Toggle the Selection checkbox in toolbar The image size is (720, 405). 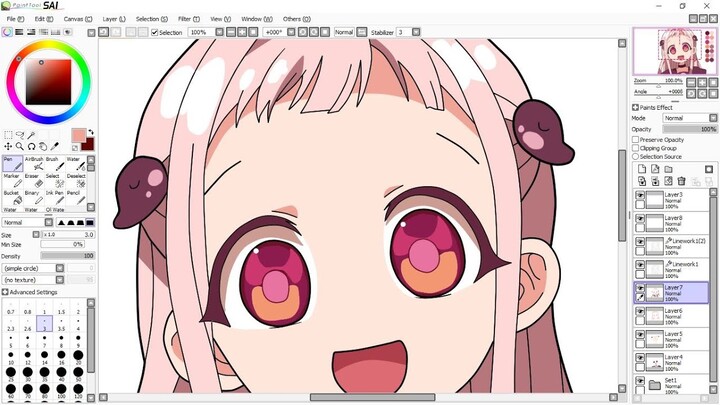click(155, 33)
